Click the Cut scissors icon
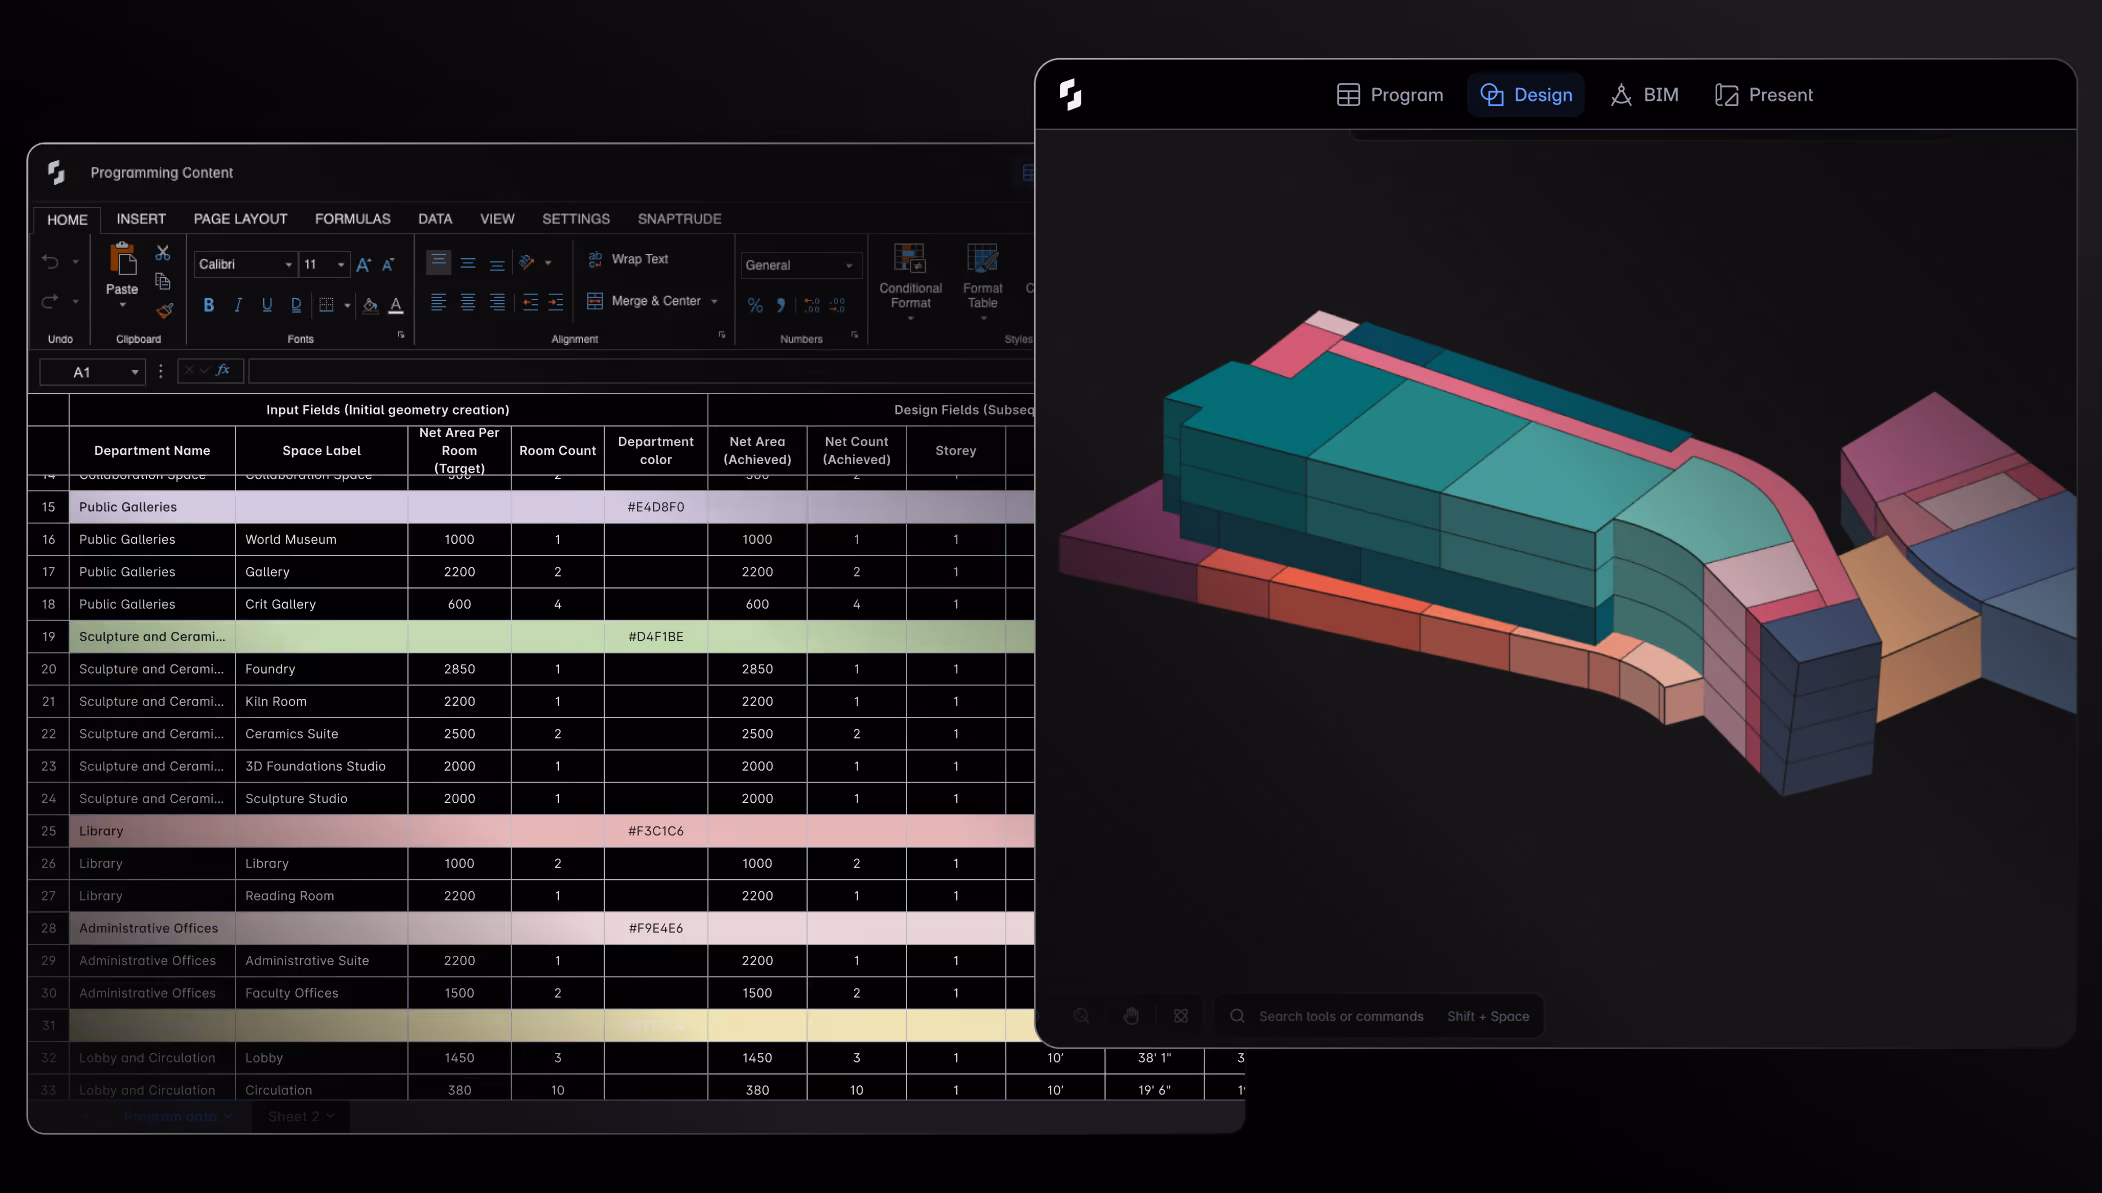2102x1193 pixels. click(163, 253)
